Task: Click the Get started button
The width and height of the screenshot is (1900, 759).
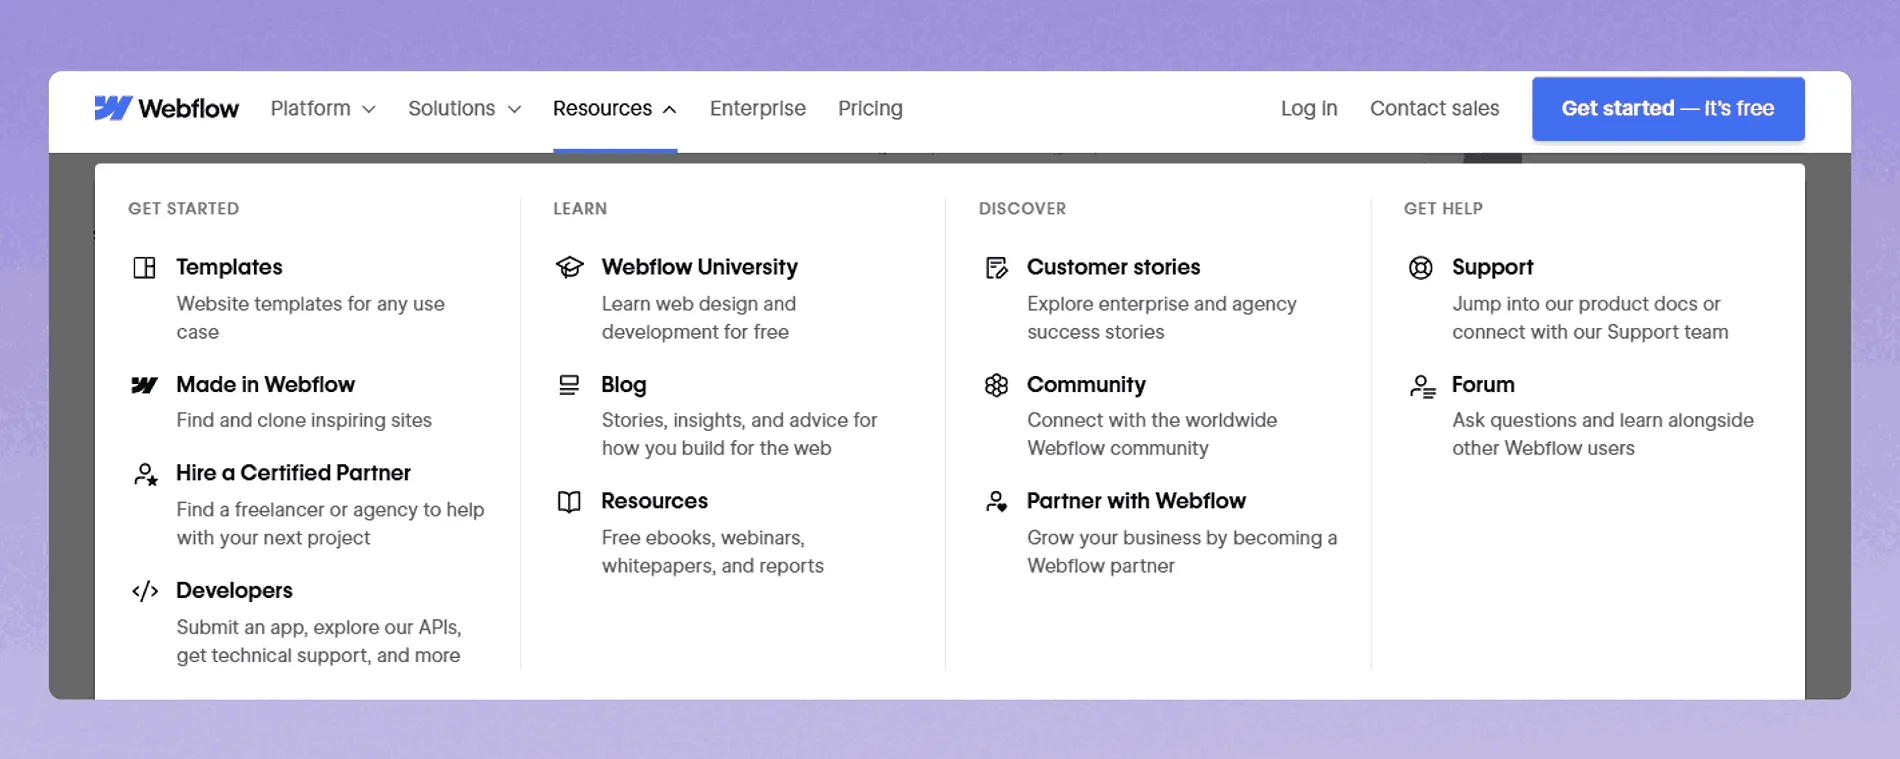Action: (1667, 108)
